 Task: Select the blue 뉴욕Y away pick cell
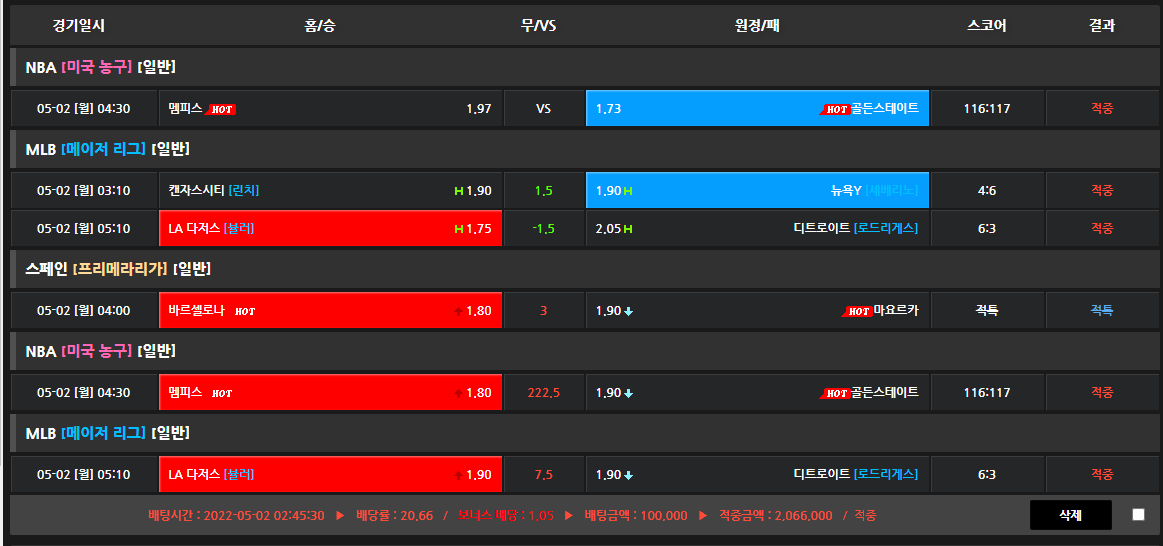point(757,190)
